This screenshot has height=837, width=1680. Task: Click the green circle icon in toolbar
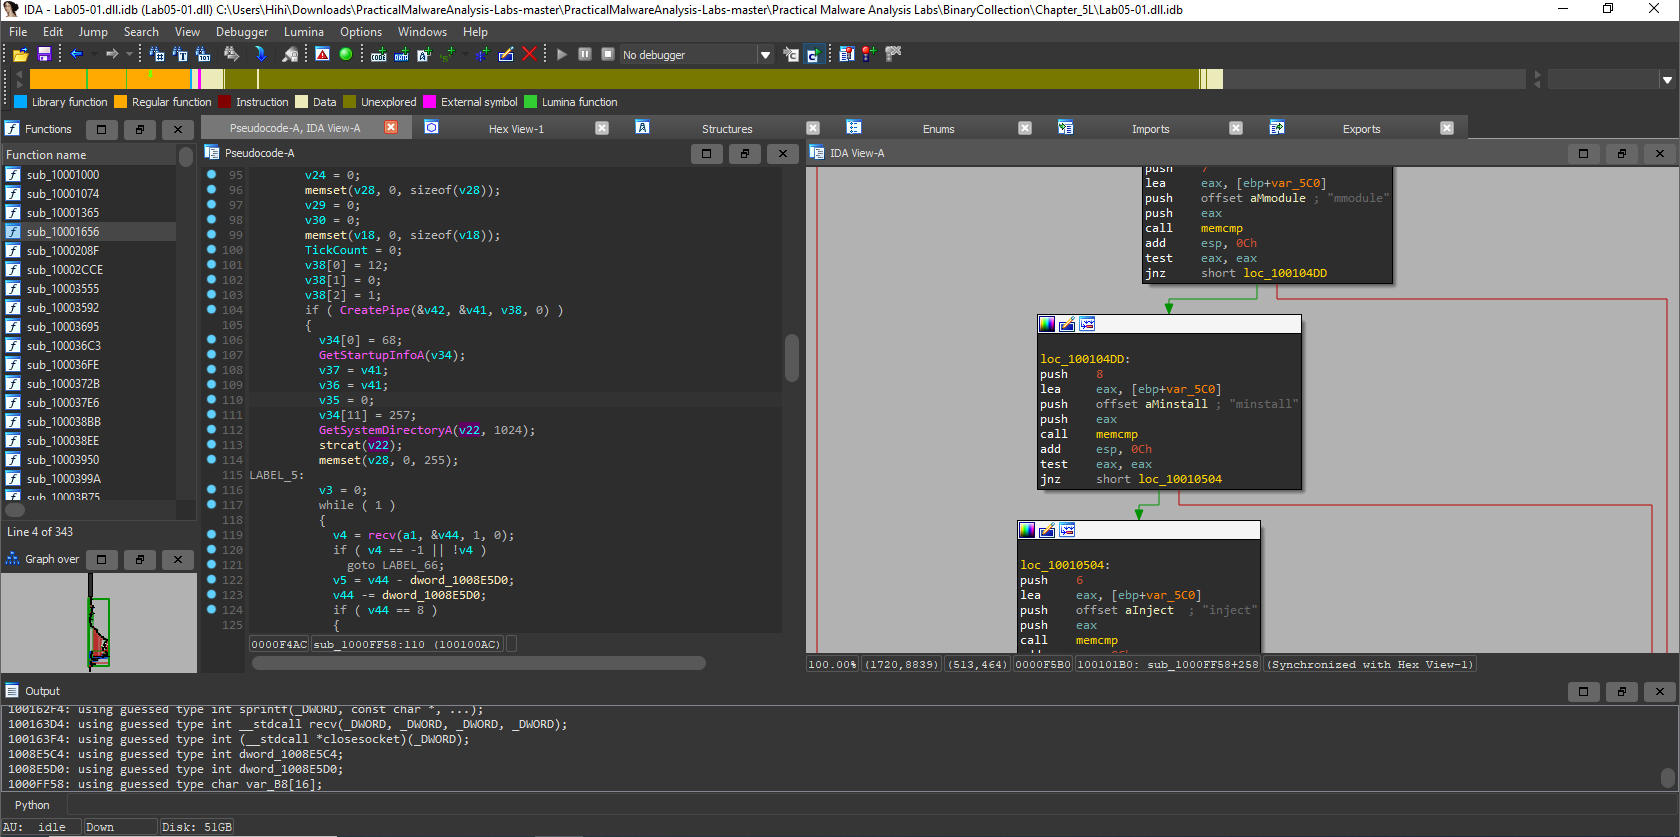346,54
